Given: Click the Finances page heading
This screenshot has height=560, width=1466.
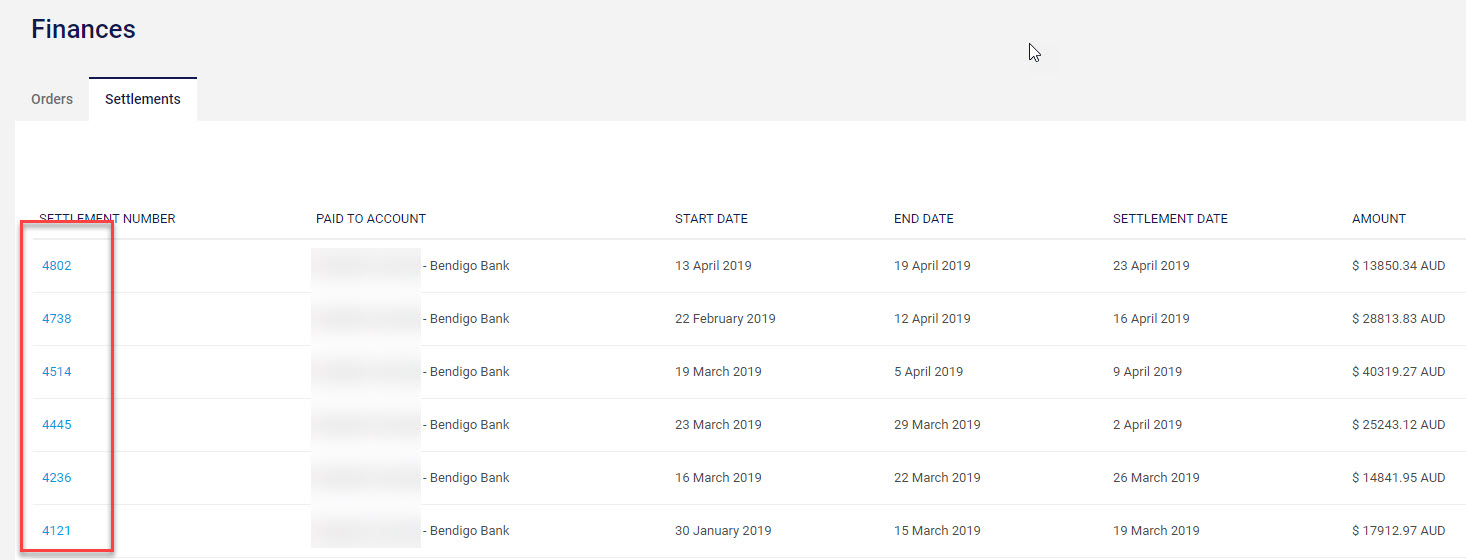Looking at the screenshot, I should [83, 30].
